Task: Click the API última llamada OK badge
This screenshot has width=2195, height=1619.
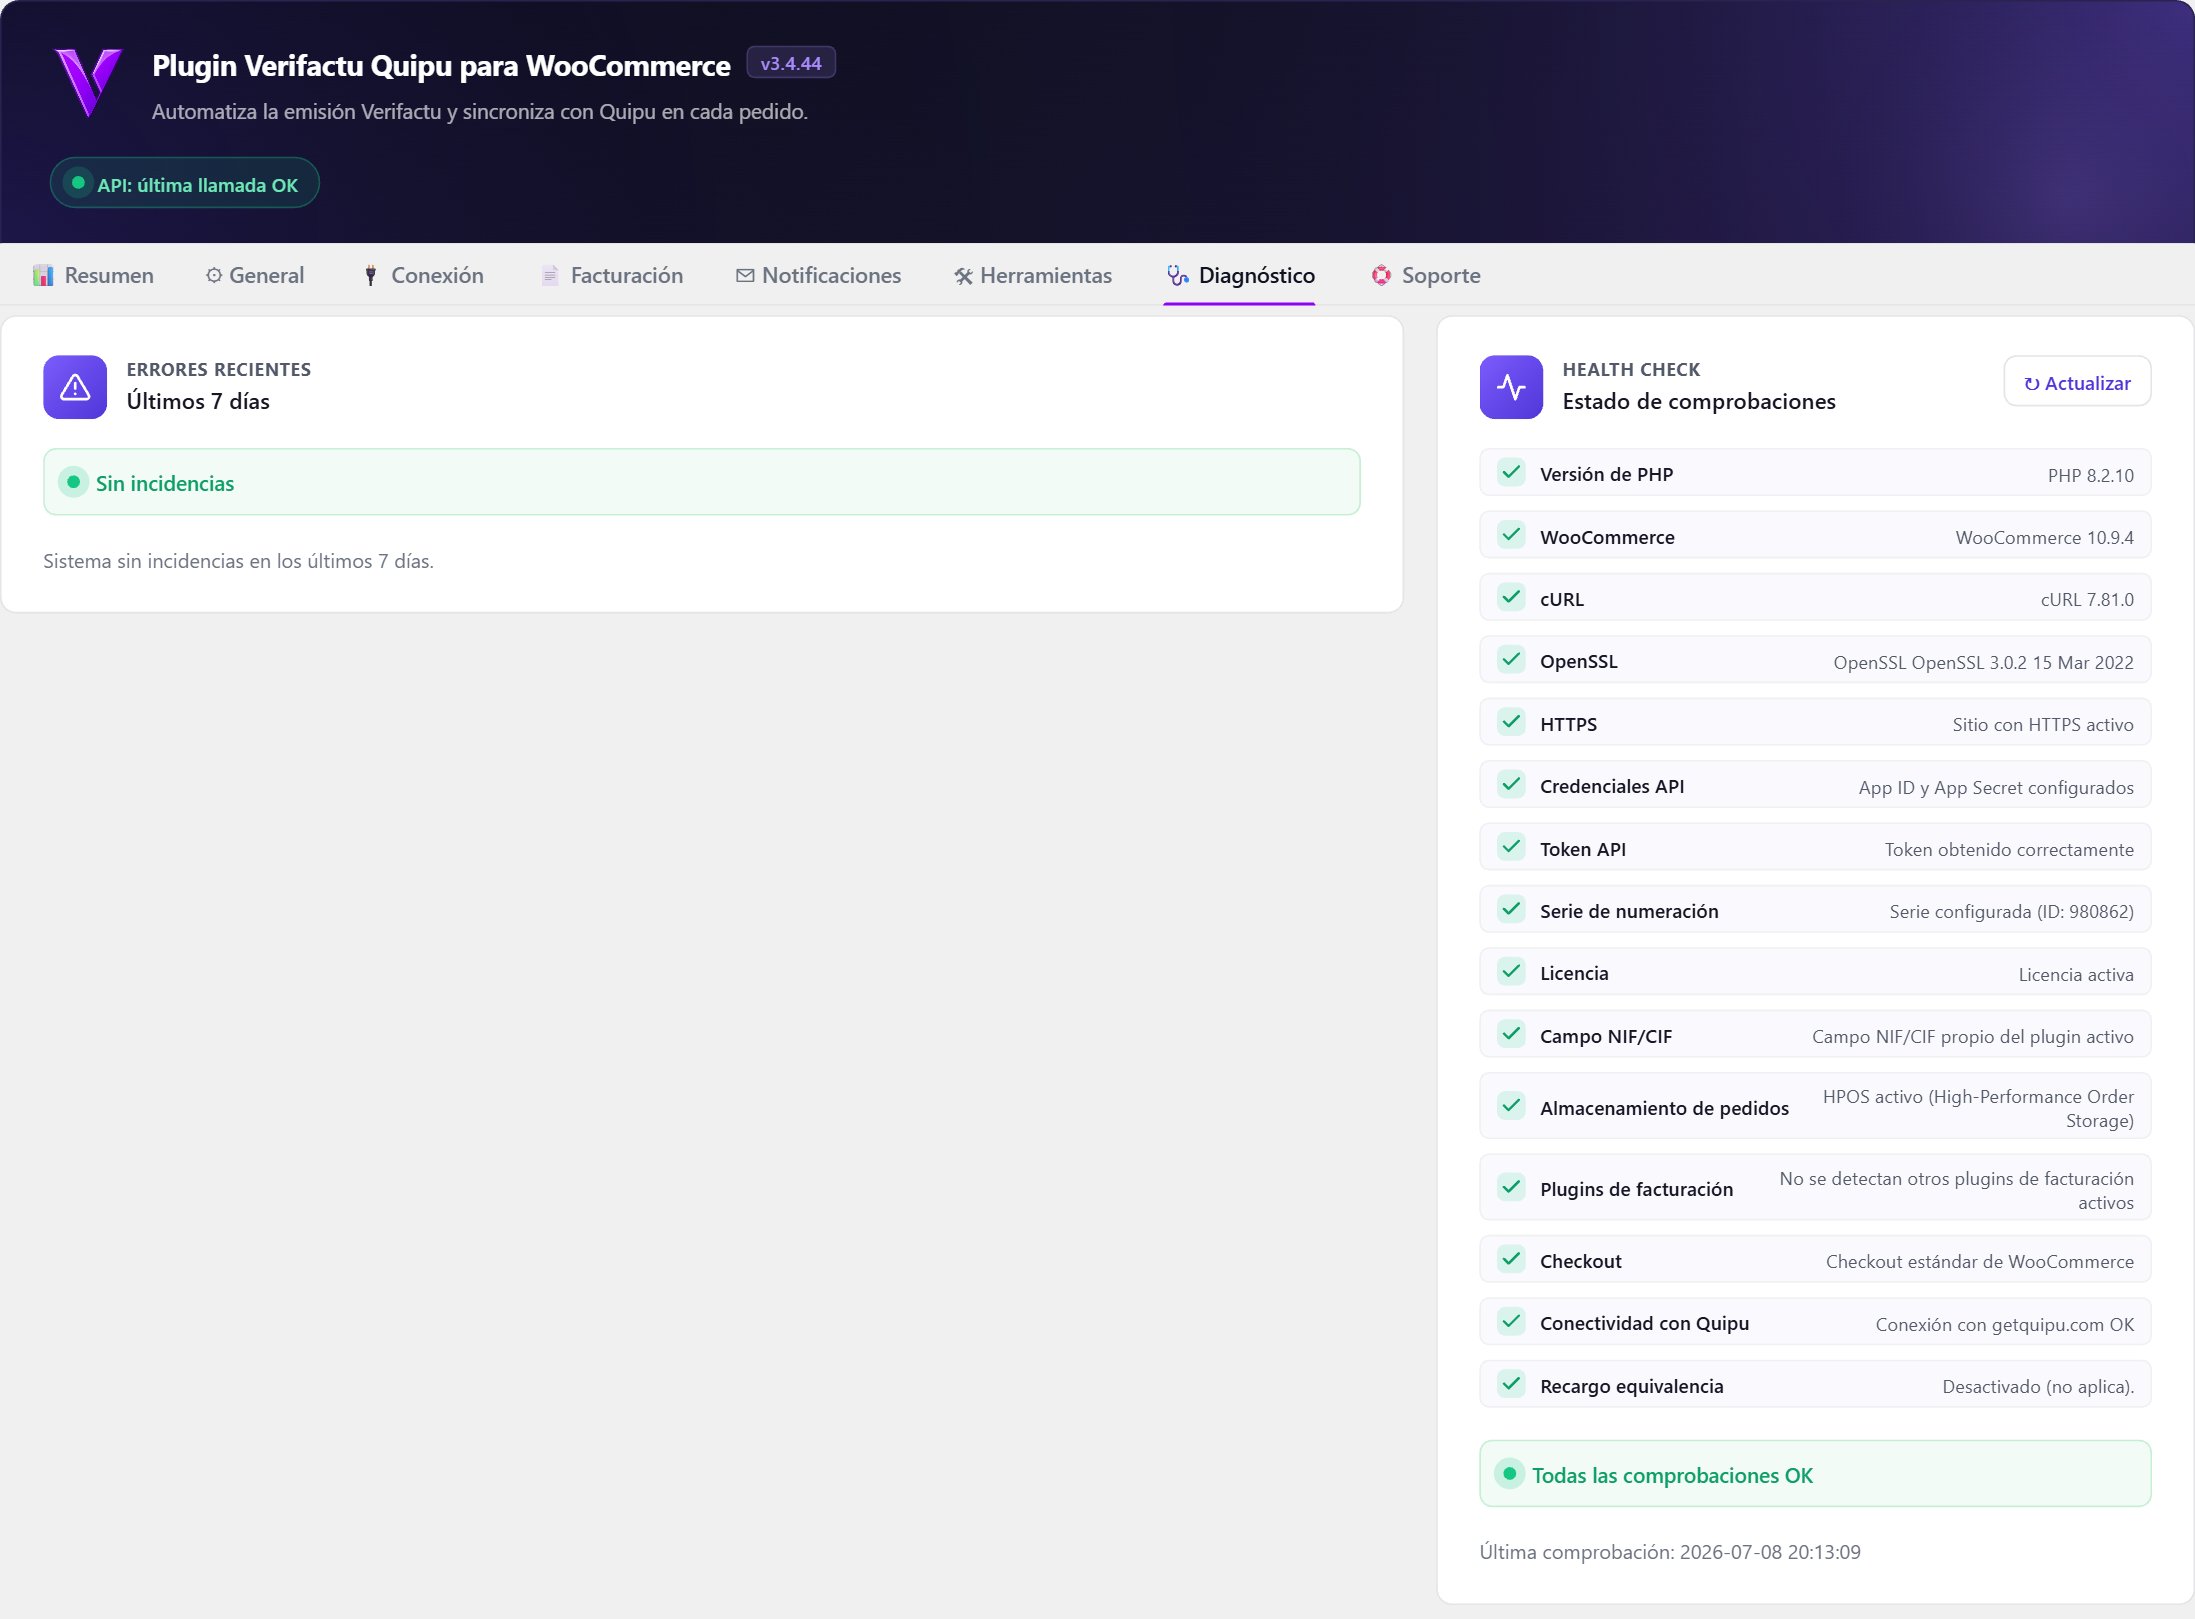Action: click(185, 184)
